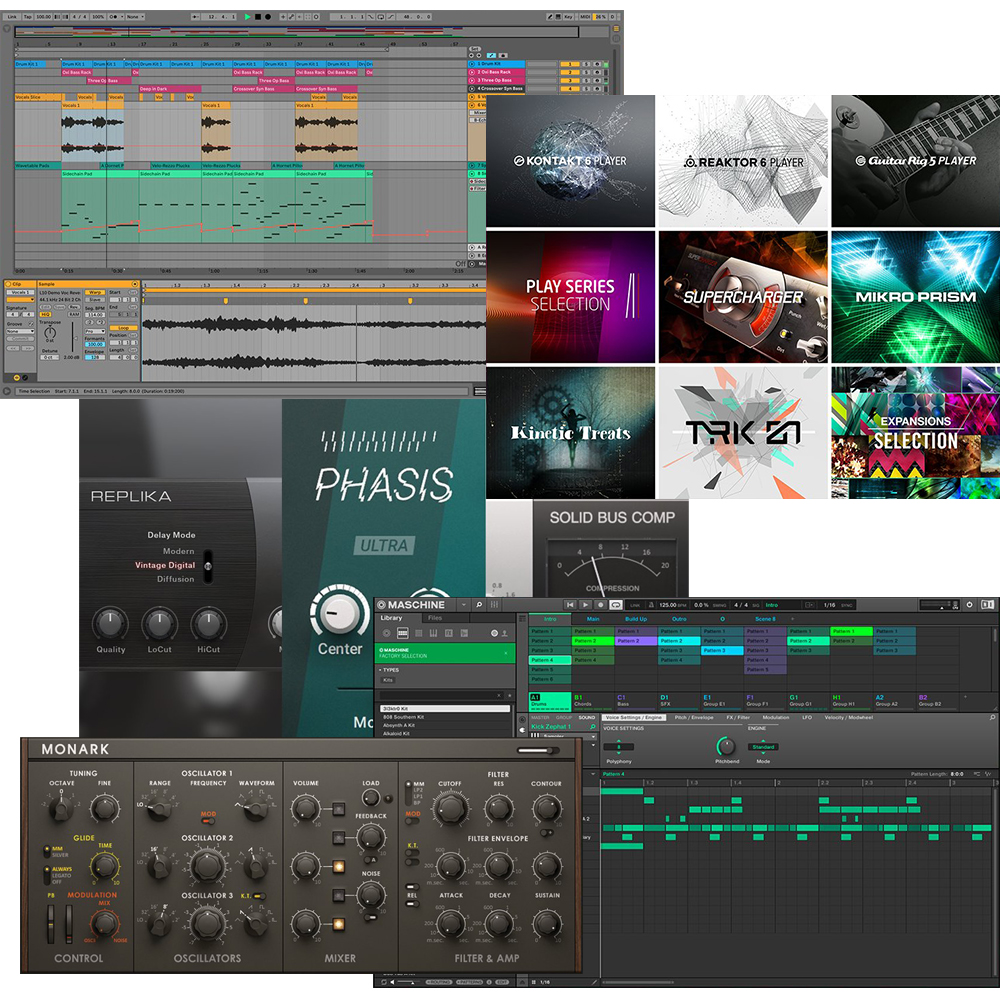Open the FX / Filter page in Maschine
Screen dimensions: 1000x1000
[x=738, y=717]
